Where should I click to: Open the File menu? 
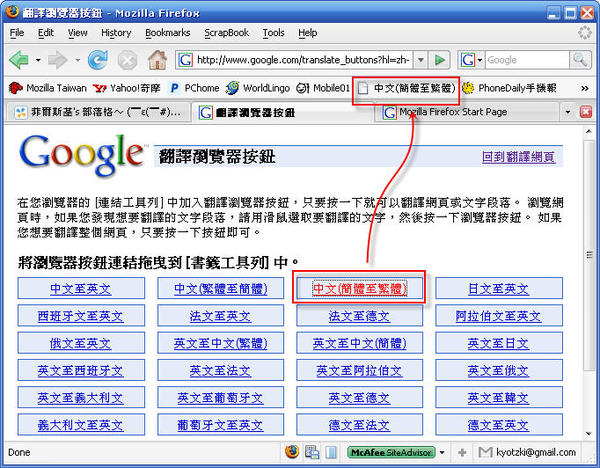coord(16,33)
